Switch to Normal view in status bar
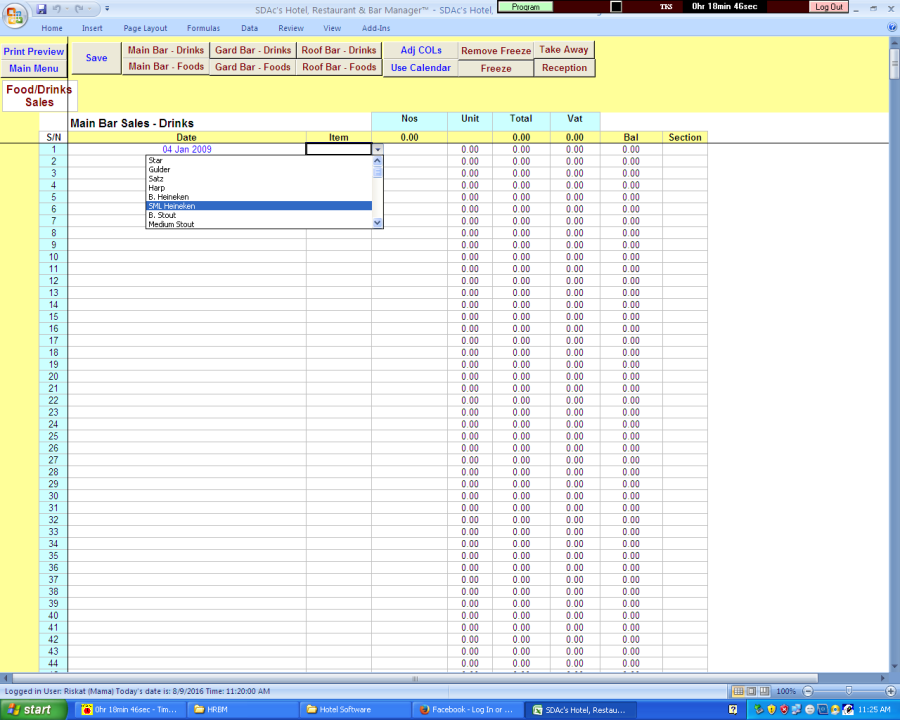The height and width of the screenshot is (720, 900). click(x=738, y=691)
